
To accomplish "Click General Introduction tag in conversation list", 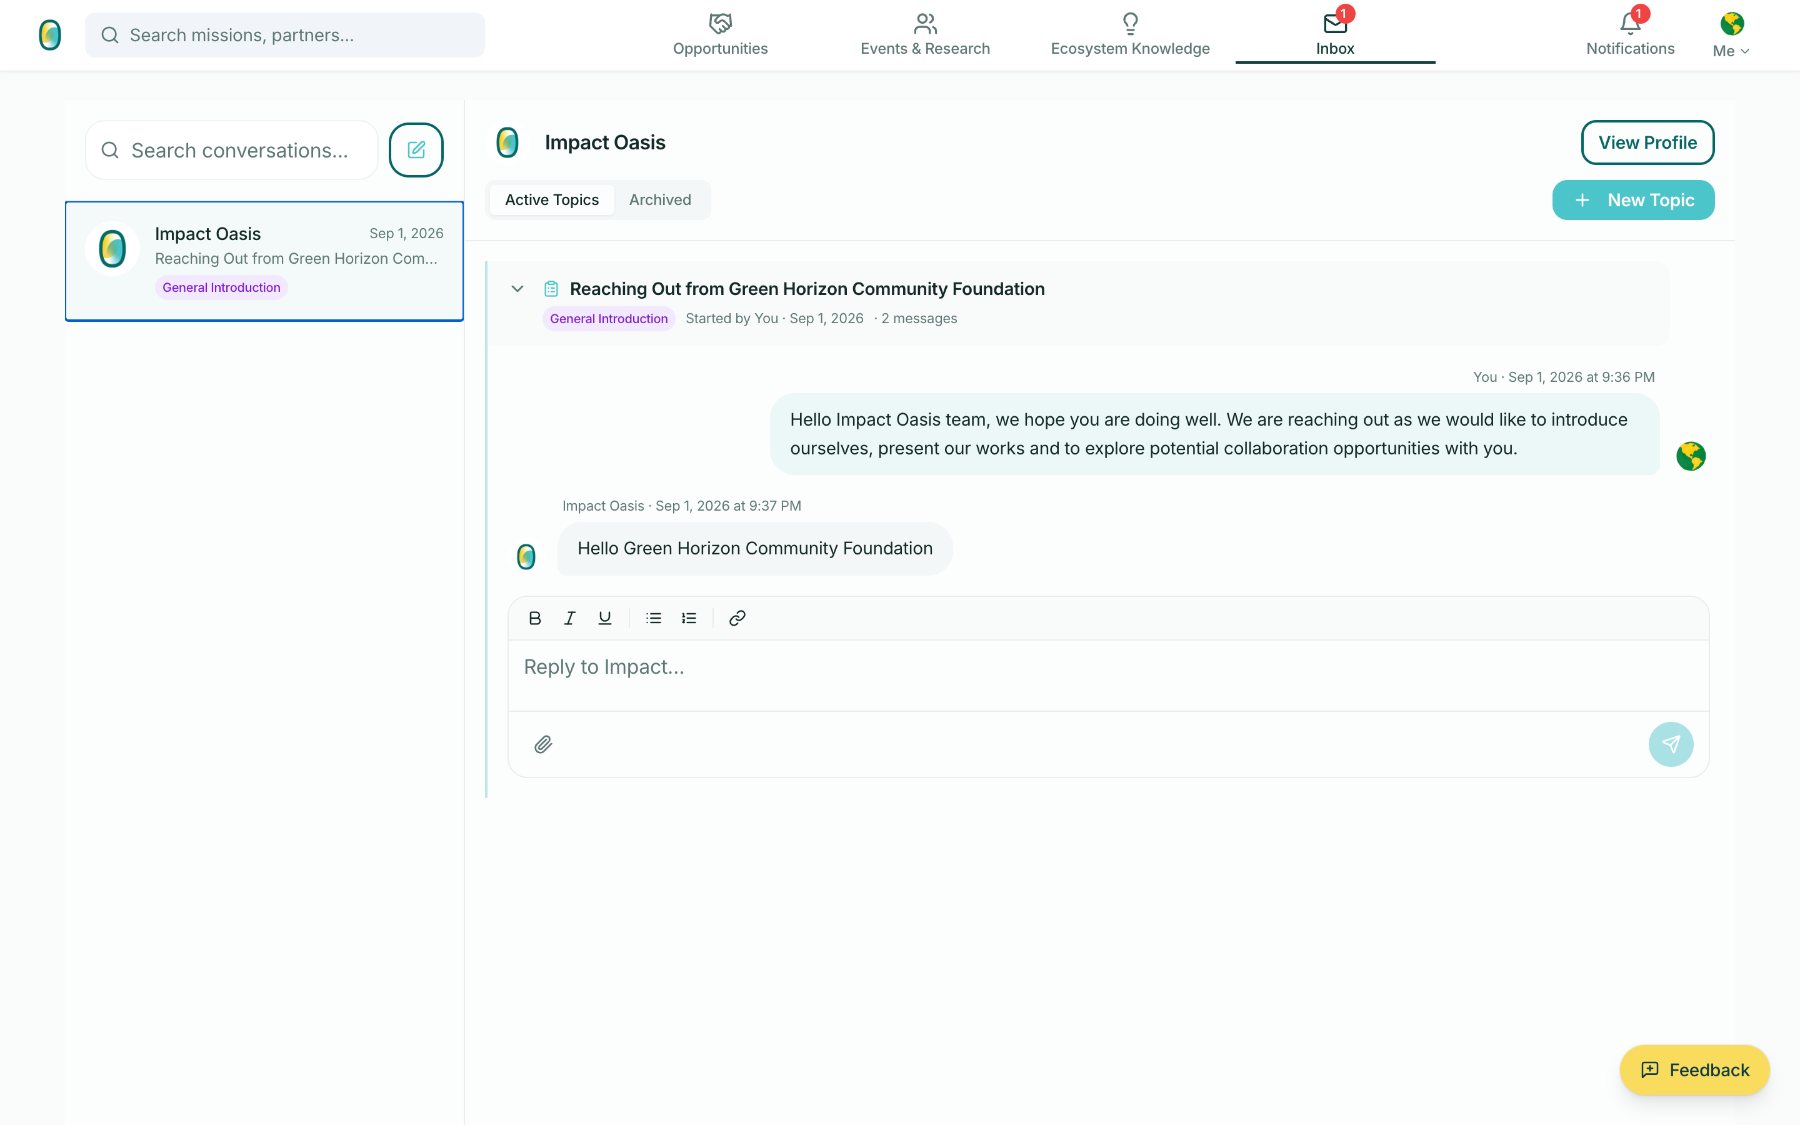I will point(221,288).
